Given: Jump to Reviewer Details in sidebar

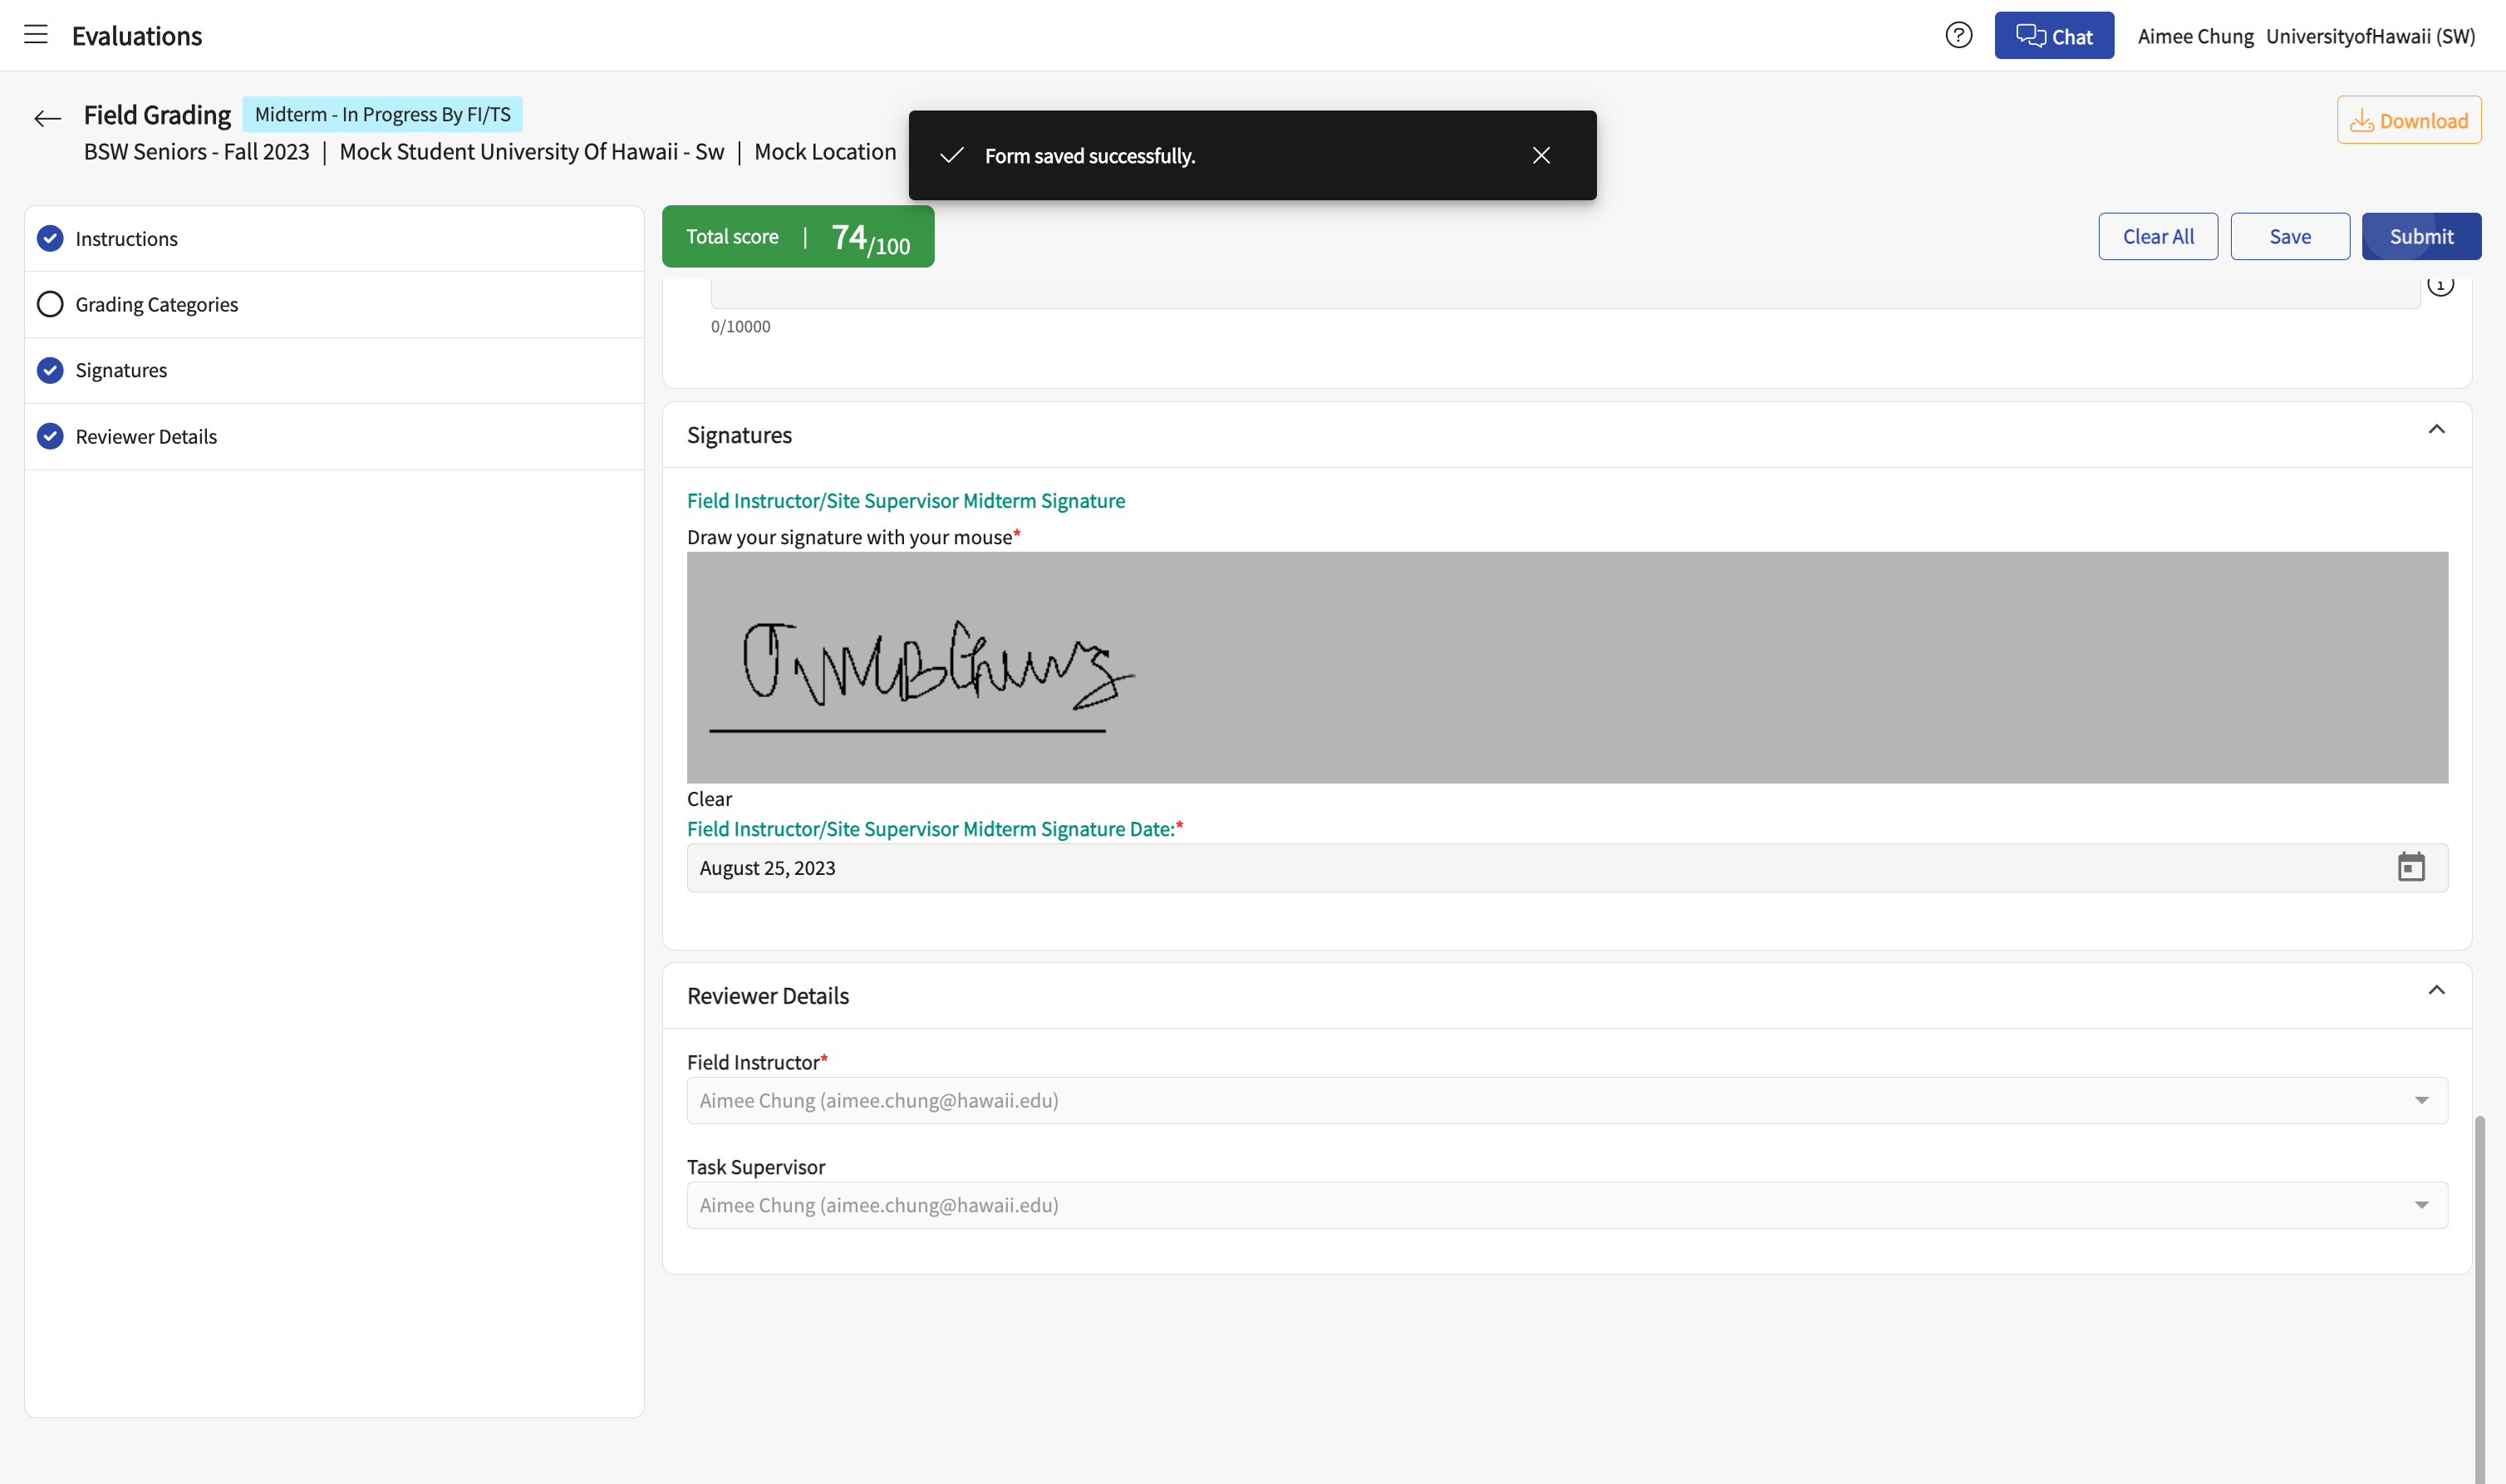Looking at the screenshot, I should (334, 437).
